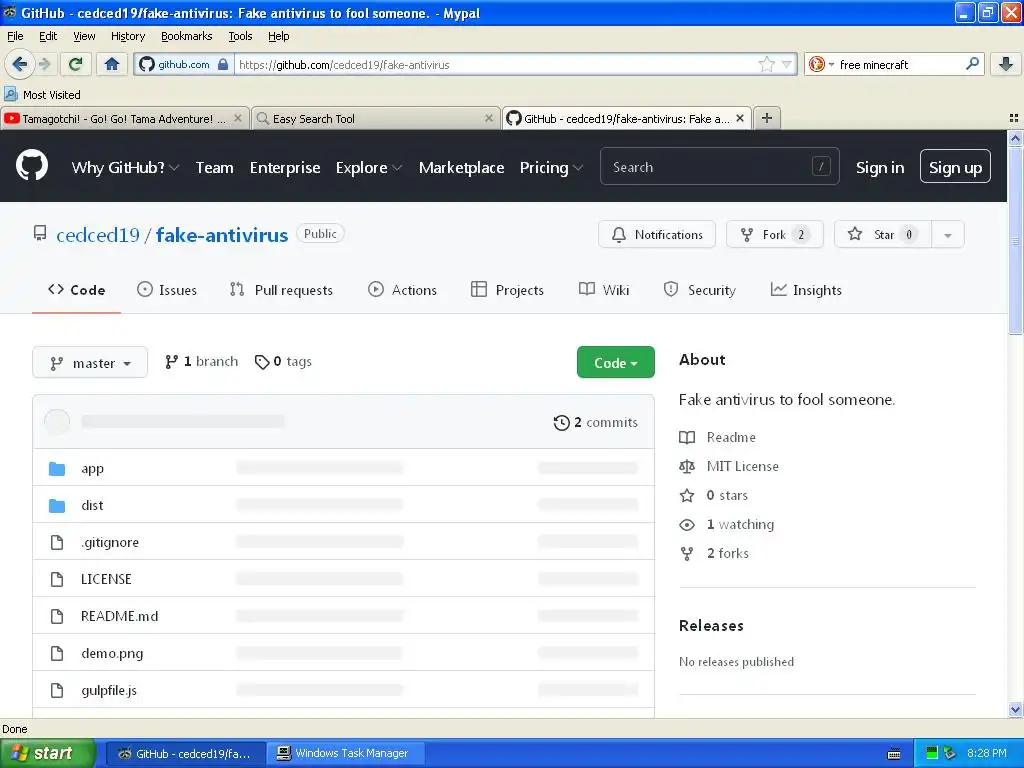Open the Security tab
Screen dimensions: 1024x768
(699, 290)
